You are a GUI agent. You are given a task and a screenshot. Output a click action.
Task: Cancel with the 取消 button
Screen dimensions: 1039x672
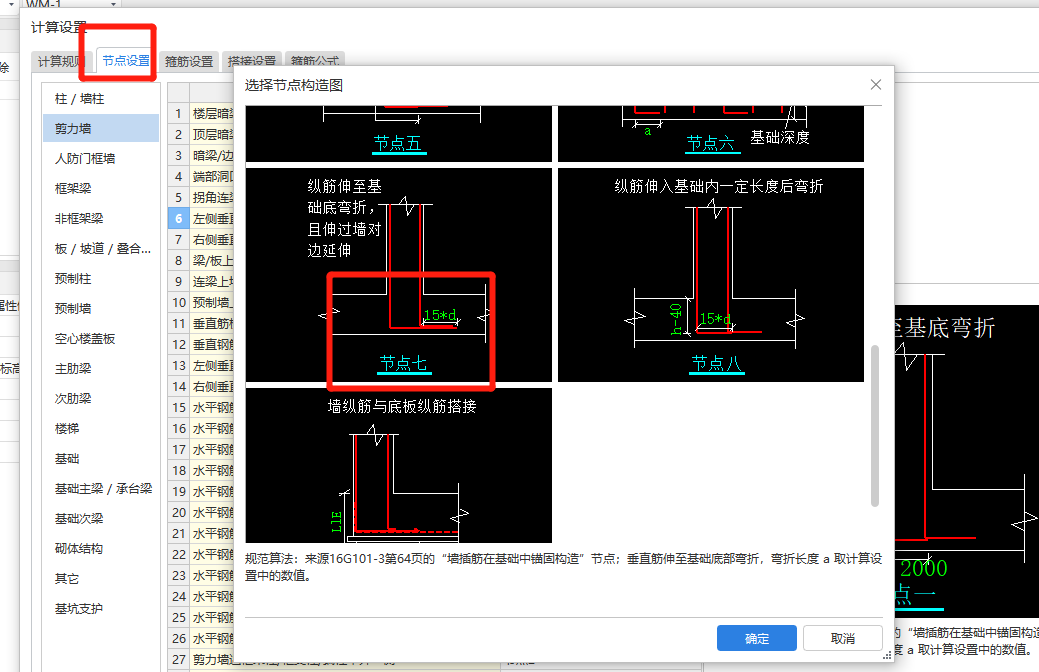(x=842, y=638)
